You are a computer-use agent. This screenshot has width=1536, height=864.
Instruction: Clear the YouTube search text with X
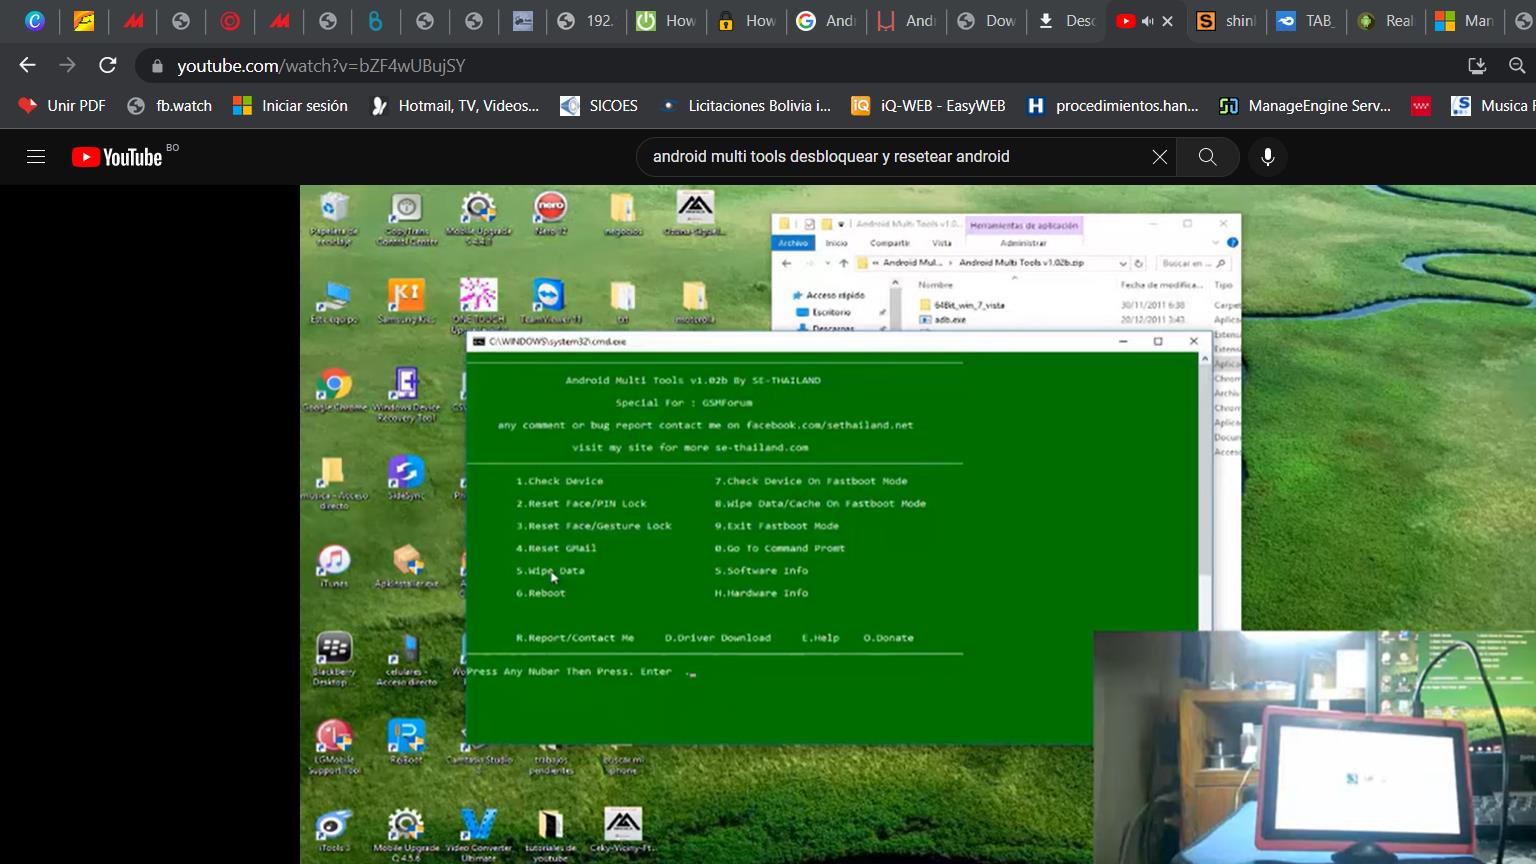1159,157
